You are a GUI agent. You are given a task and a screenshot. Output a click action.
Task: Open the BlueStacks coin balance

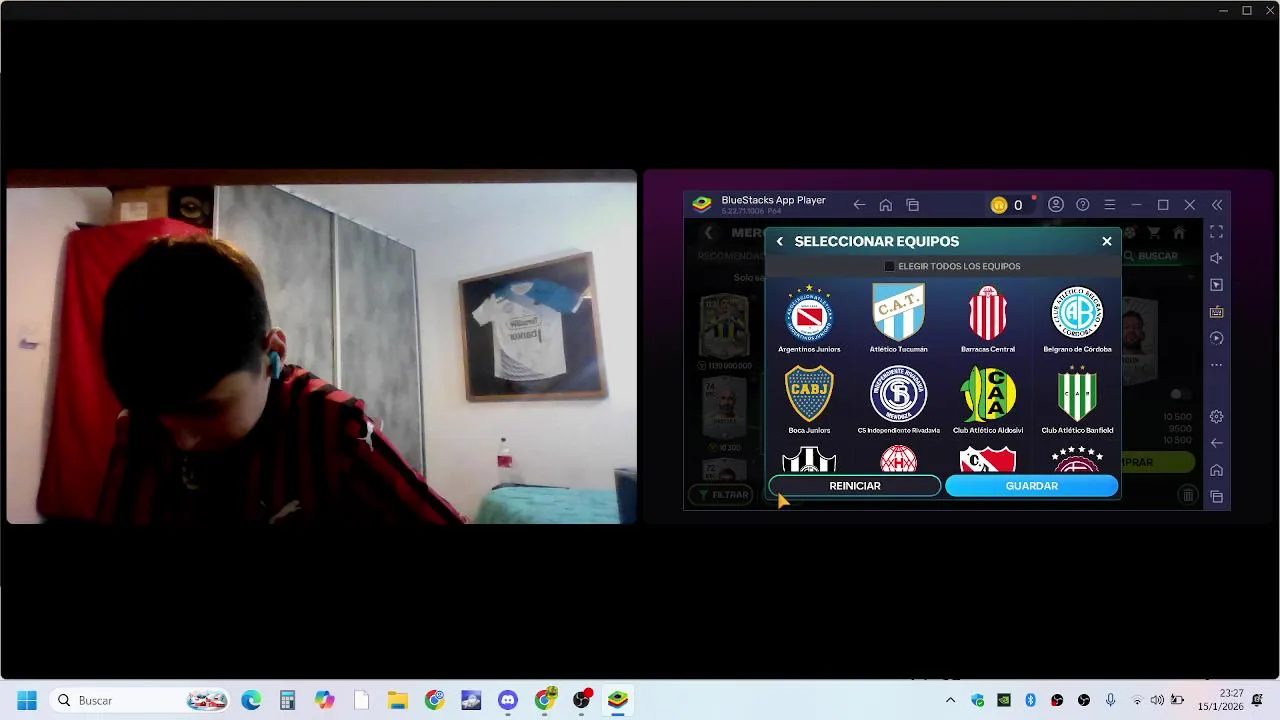pyautogui.click(x=1007, y=205)
